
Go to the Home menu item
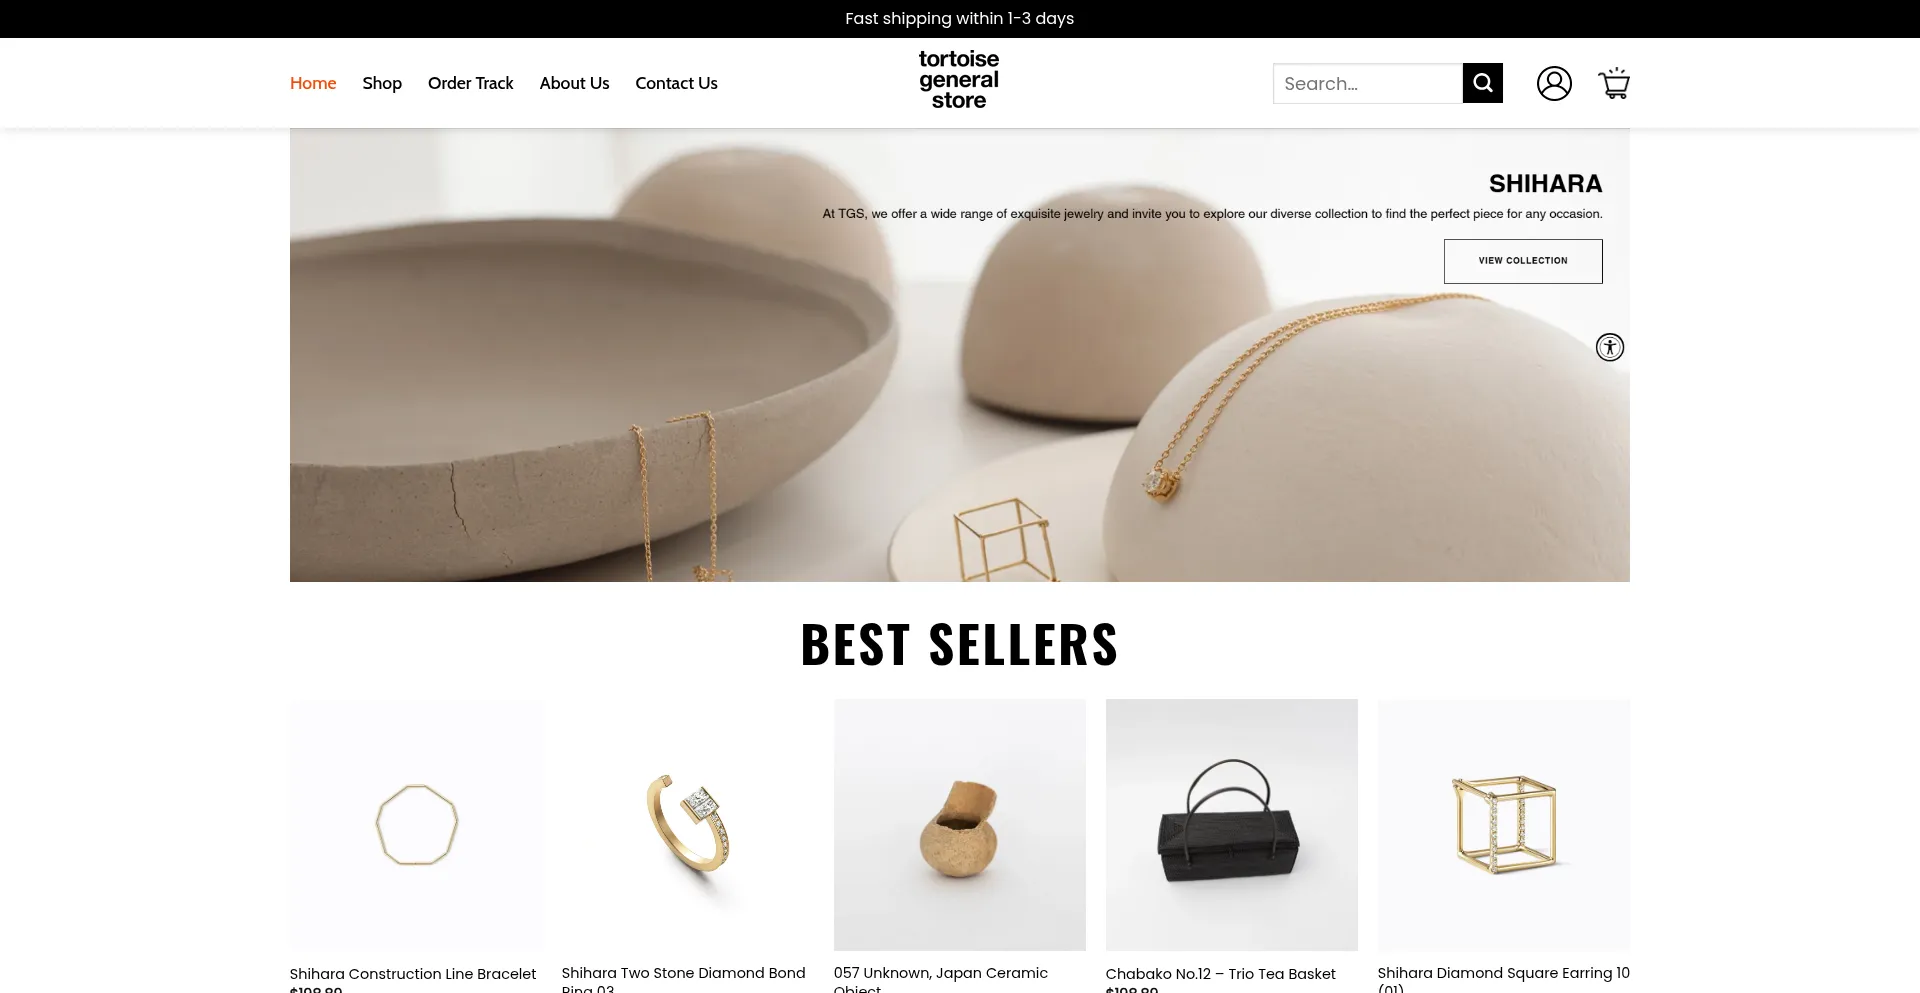pos(313,83)
